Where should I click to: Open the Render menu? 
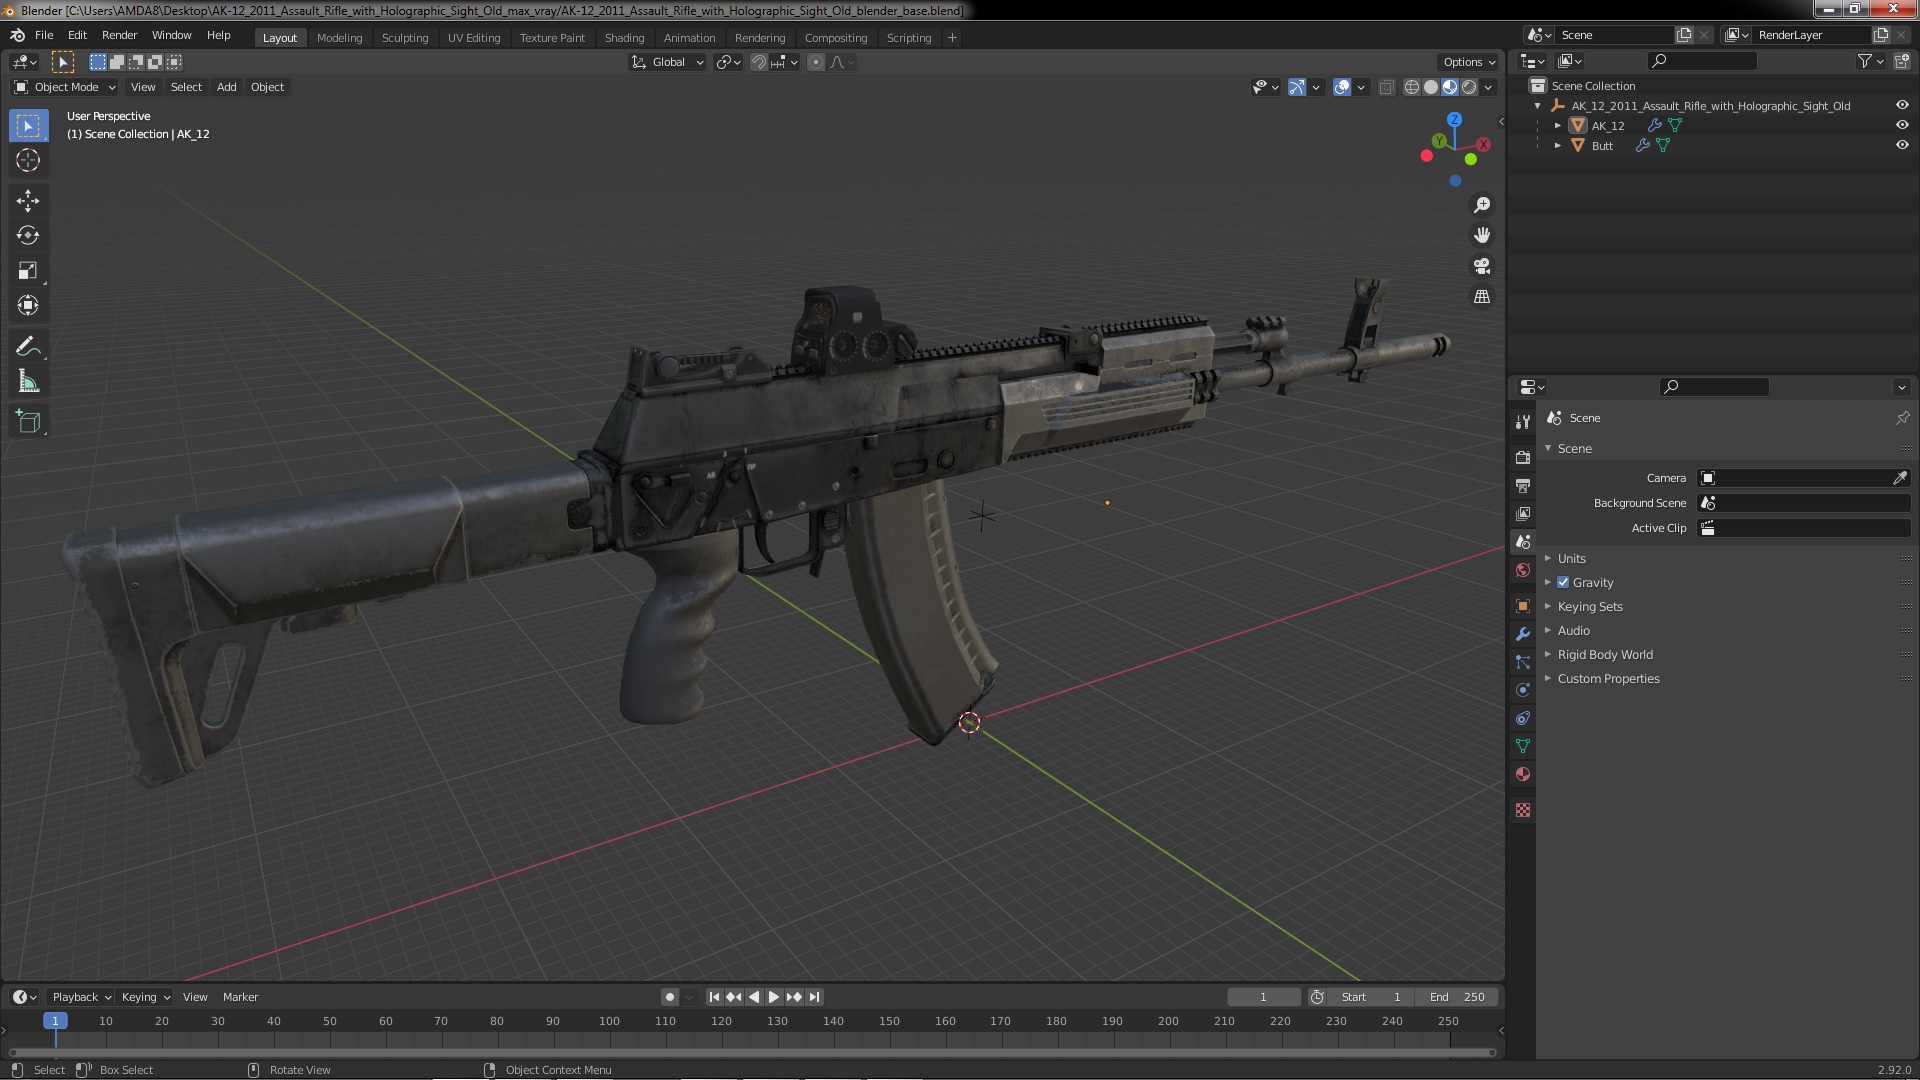(119, 35)
